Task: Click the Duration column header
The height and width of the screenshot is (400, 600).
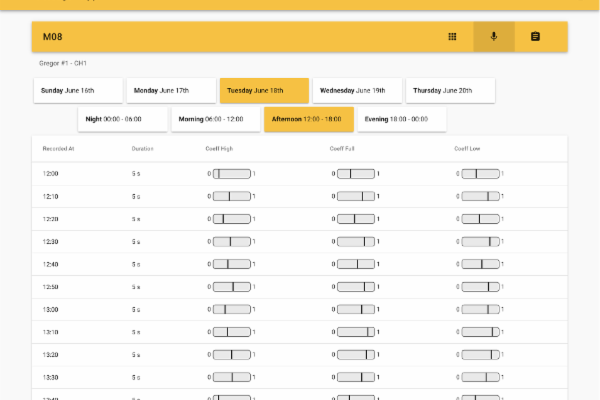Action: tap(142, 149)
